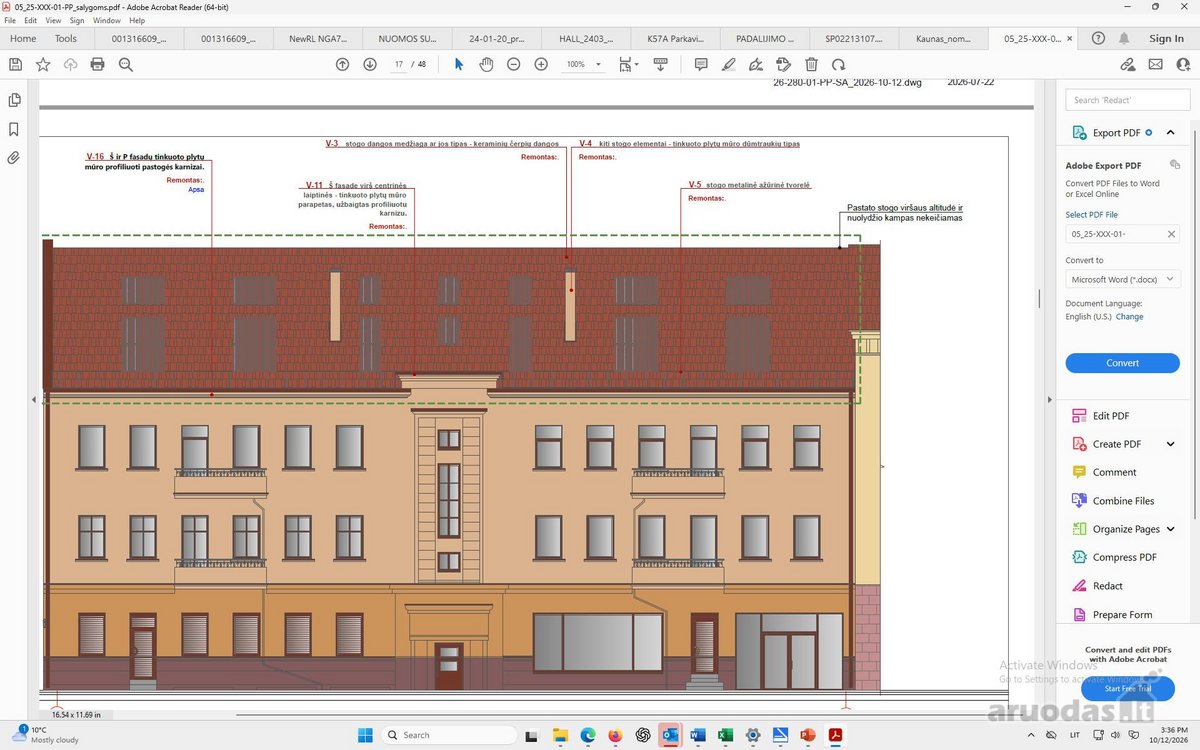Open the Edit menu
This screenshot has width=1200, height=750.
[x=31, y=20]
